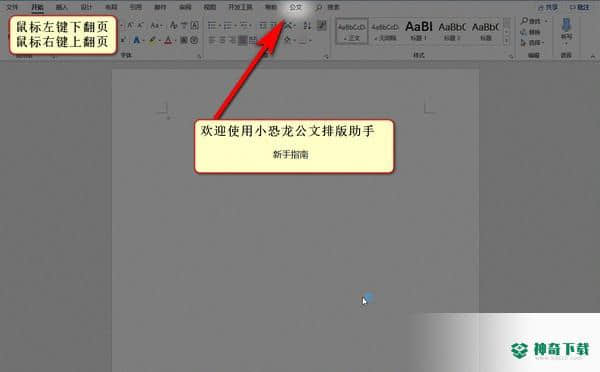Open the font color dropdown arrow
600x372 pixels.
(x=175, y=41)
